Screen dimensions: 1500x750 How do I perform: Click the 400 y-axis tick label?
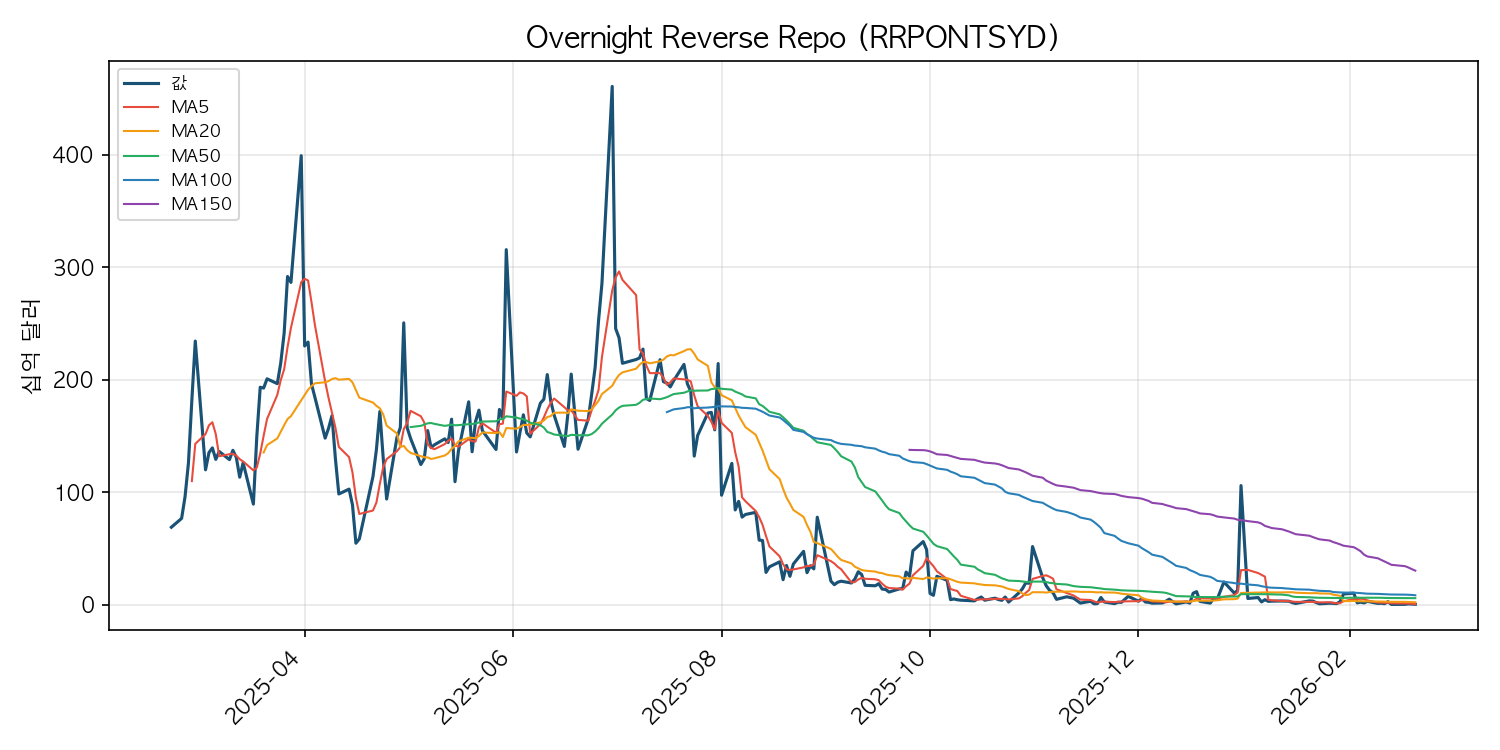tap(75, 155)
